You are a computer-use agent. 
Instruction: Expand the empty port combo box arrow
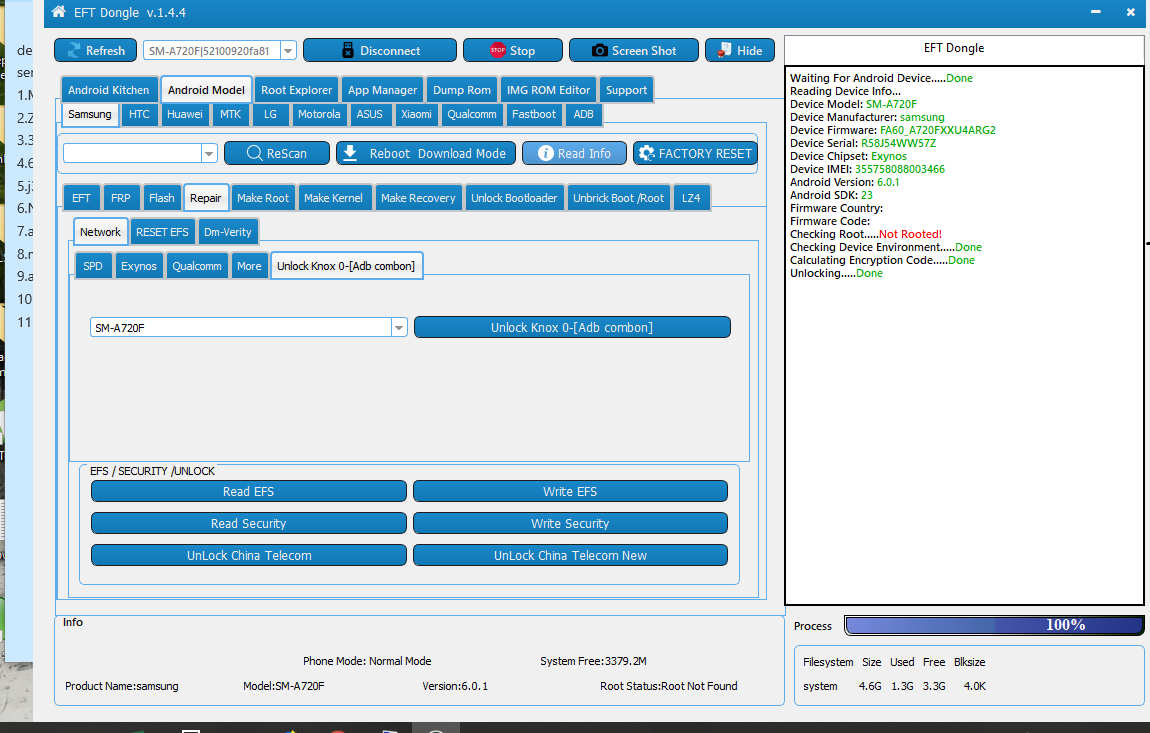(209, 153)
